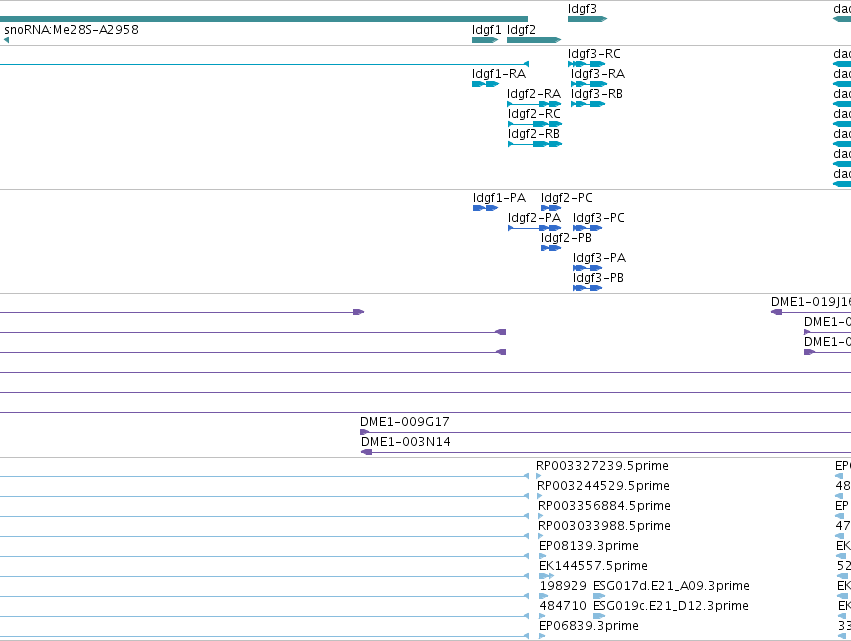Click the DME1-003N14 clone end arrow
Screen dimensions: 851x641
coord(366,452)
